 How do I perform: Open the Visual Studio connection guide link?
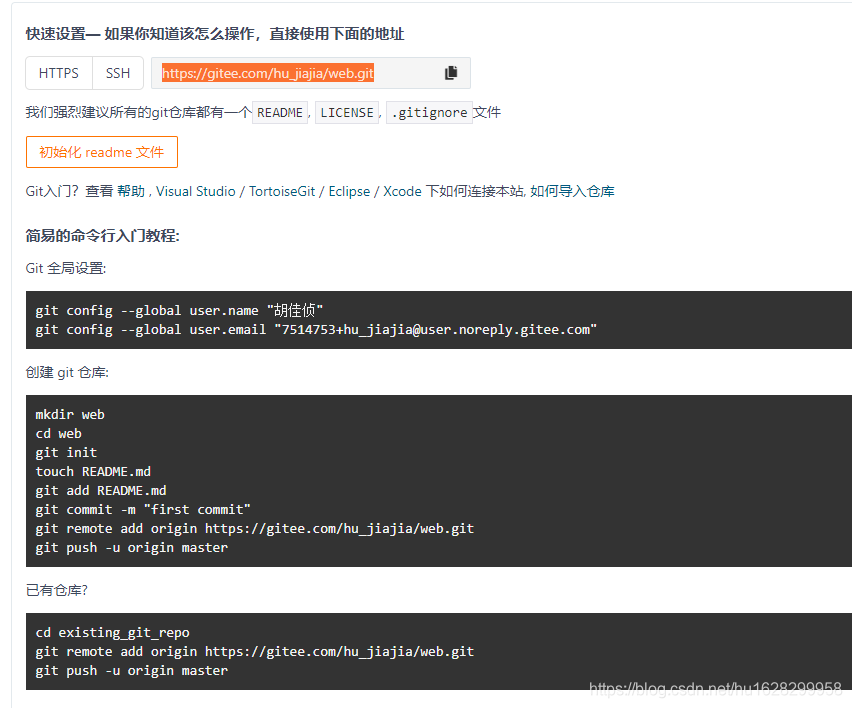click(196, 190)
